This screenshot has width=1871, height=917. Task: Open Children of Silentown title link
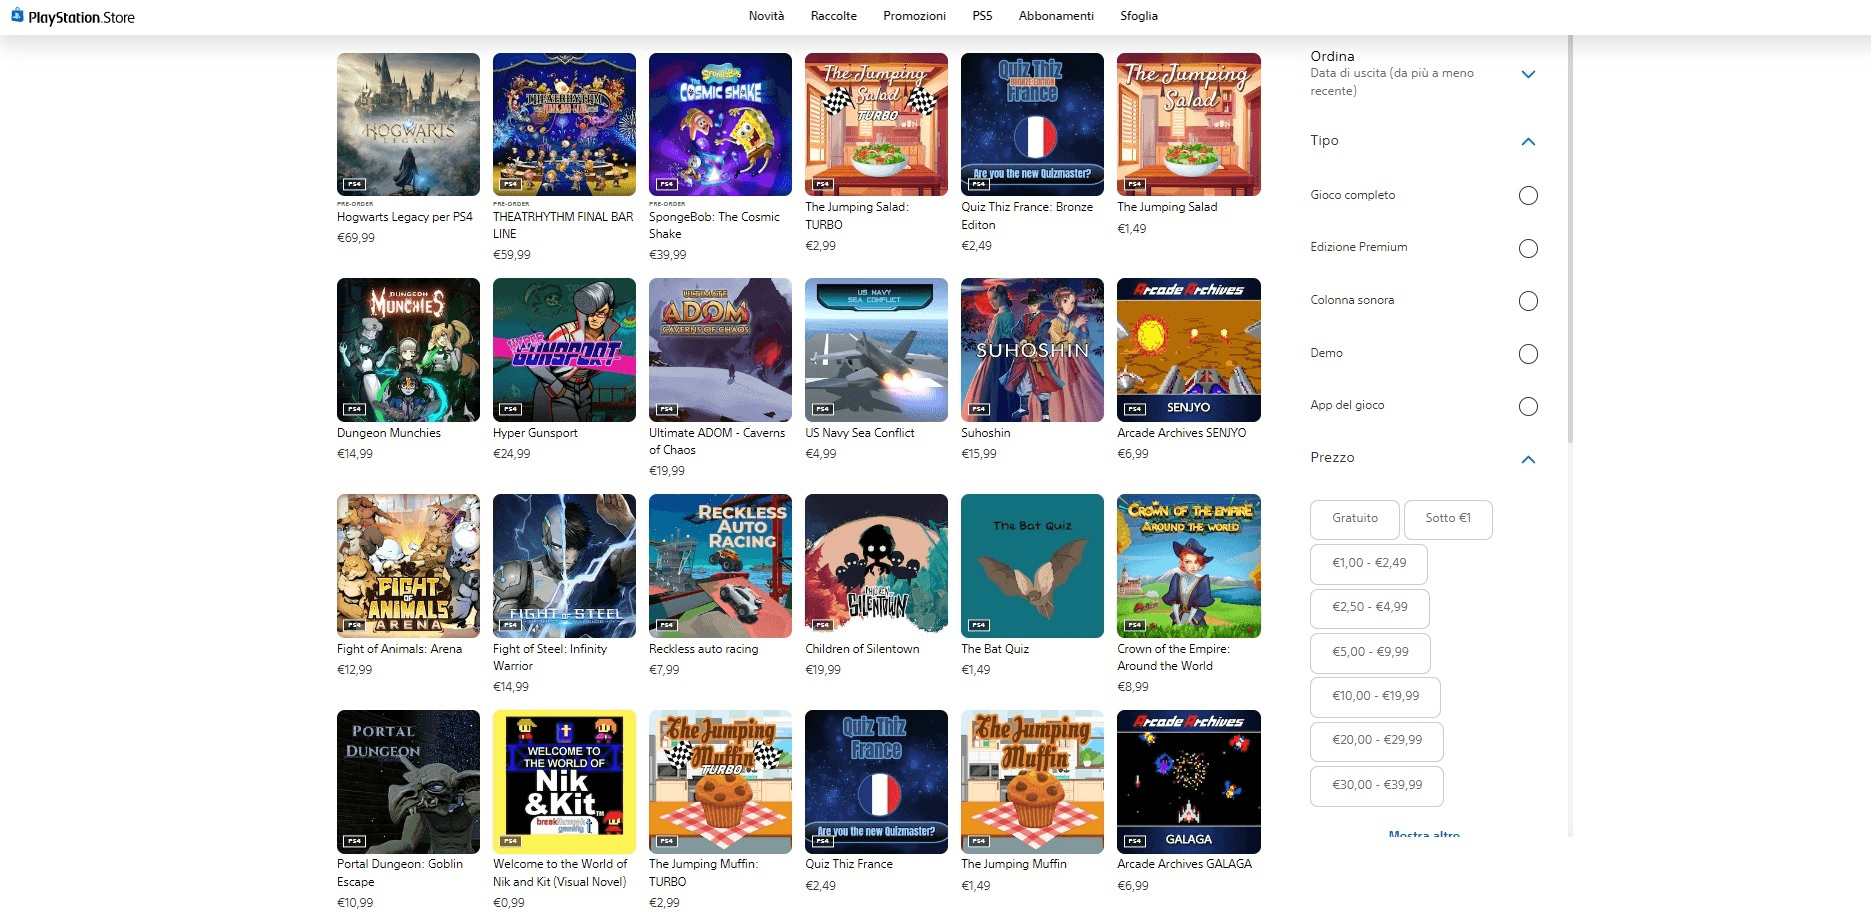pyautogui.click(x=862, y=649)
